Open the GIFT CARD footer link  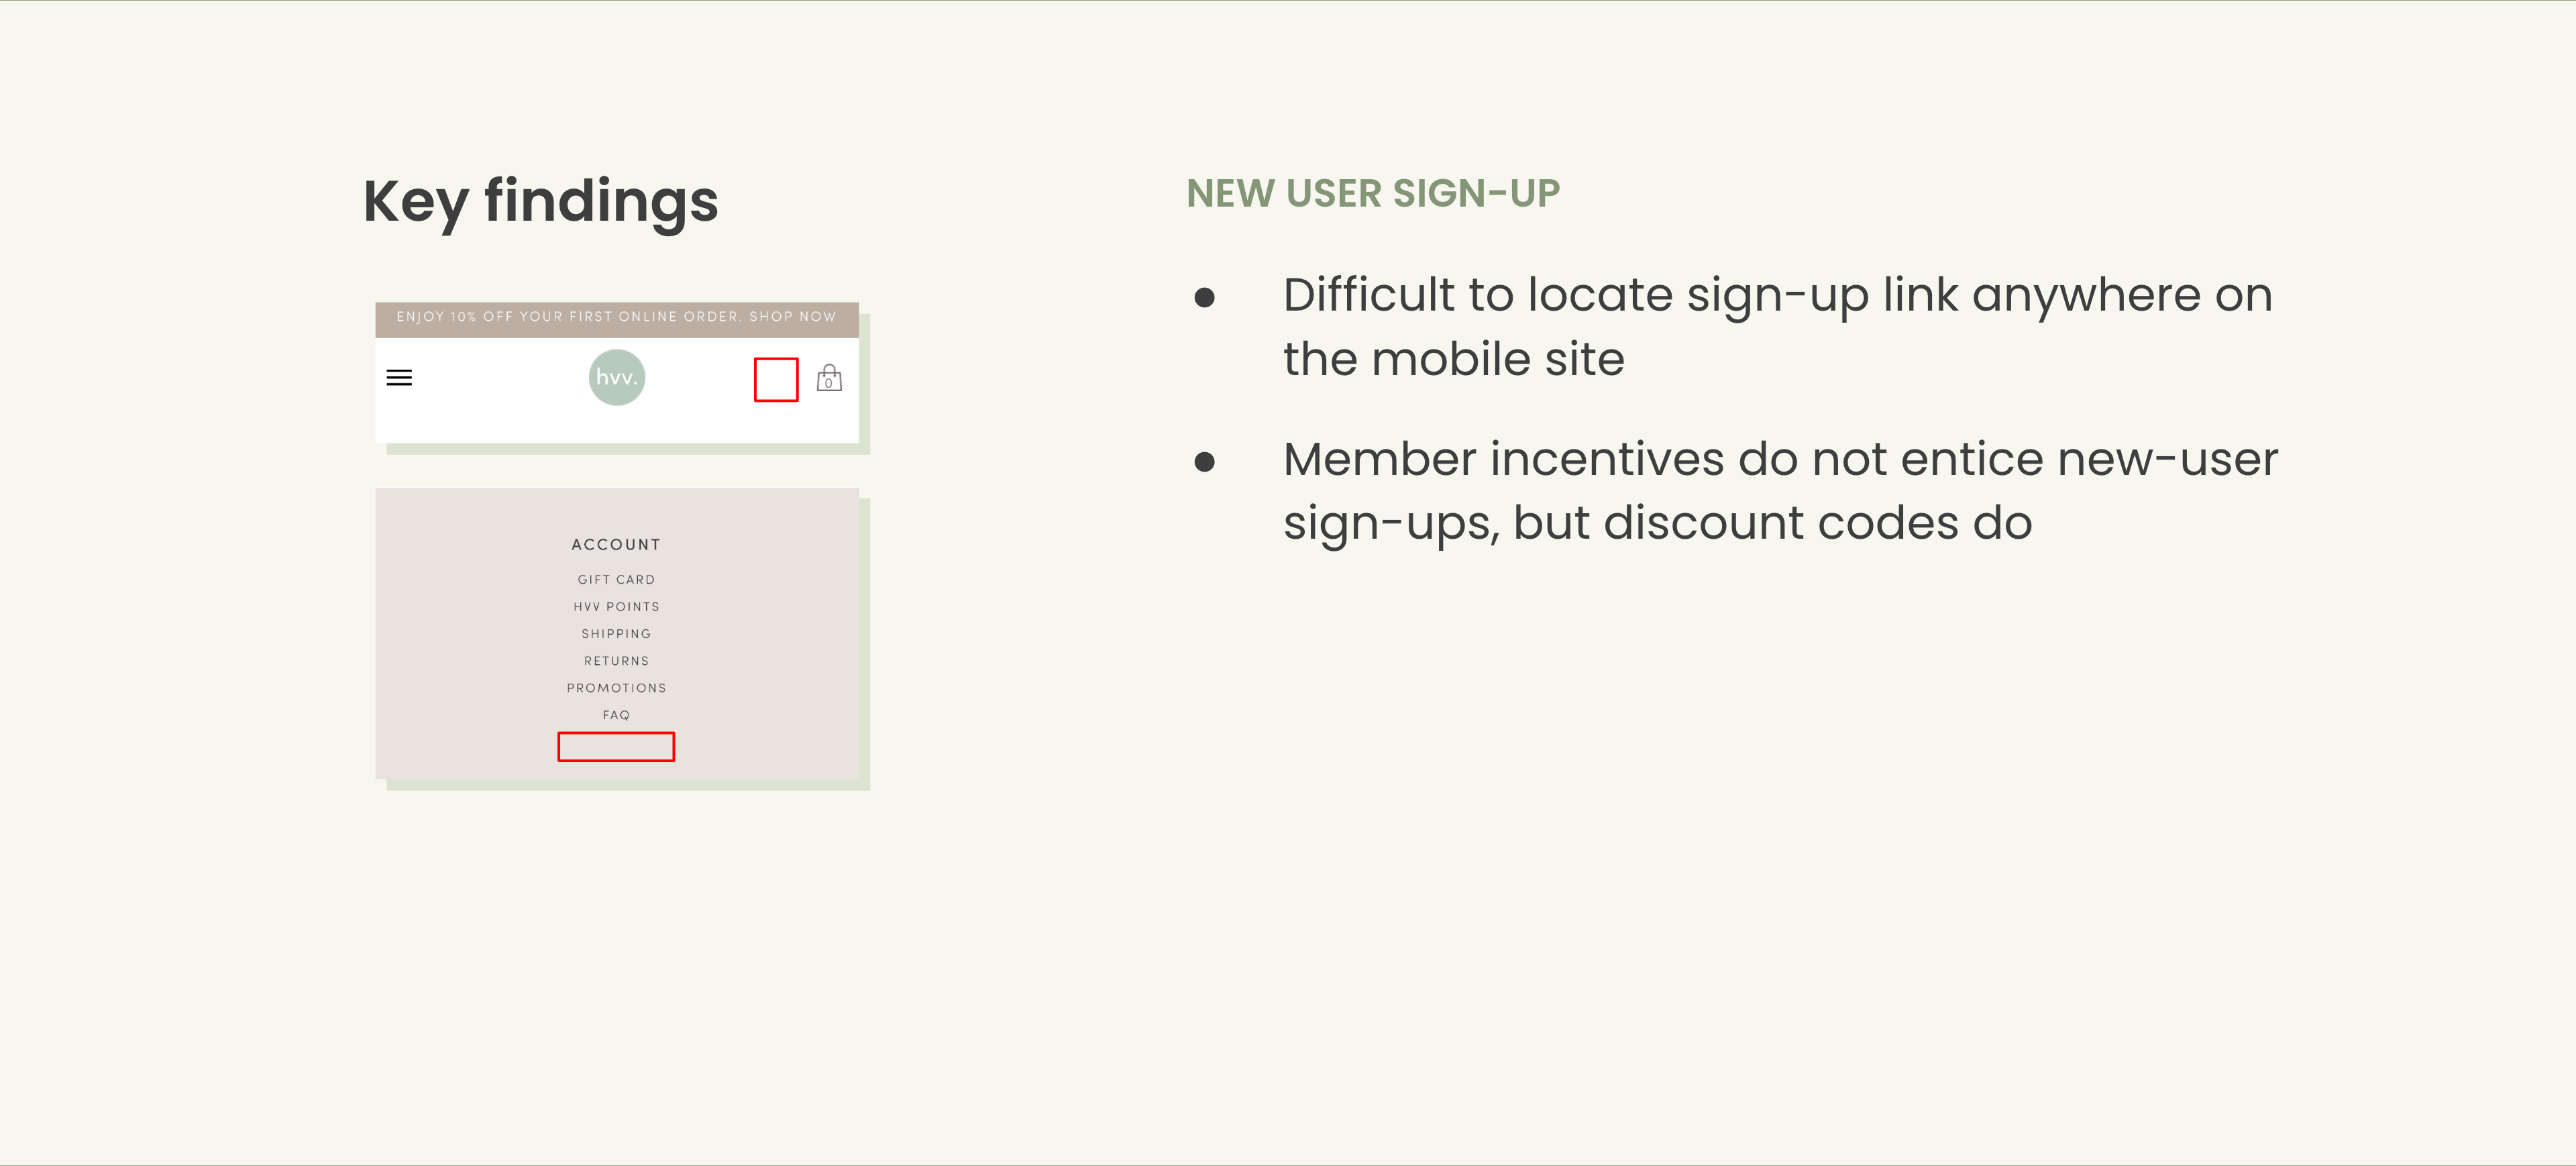[x=616, y=580]
